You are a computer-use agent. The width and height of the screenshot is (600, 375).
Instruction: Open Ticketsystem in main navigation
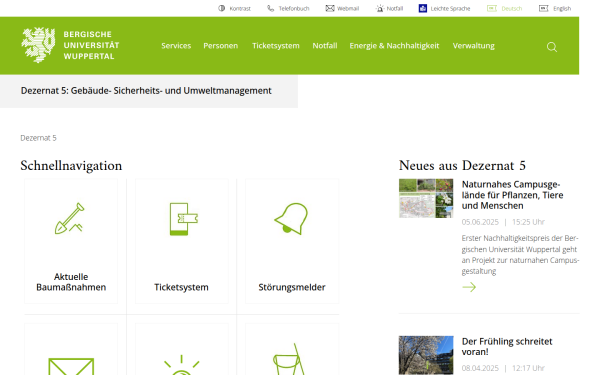coord(276,46)
